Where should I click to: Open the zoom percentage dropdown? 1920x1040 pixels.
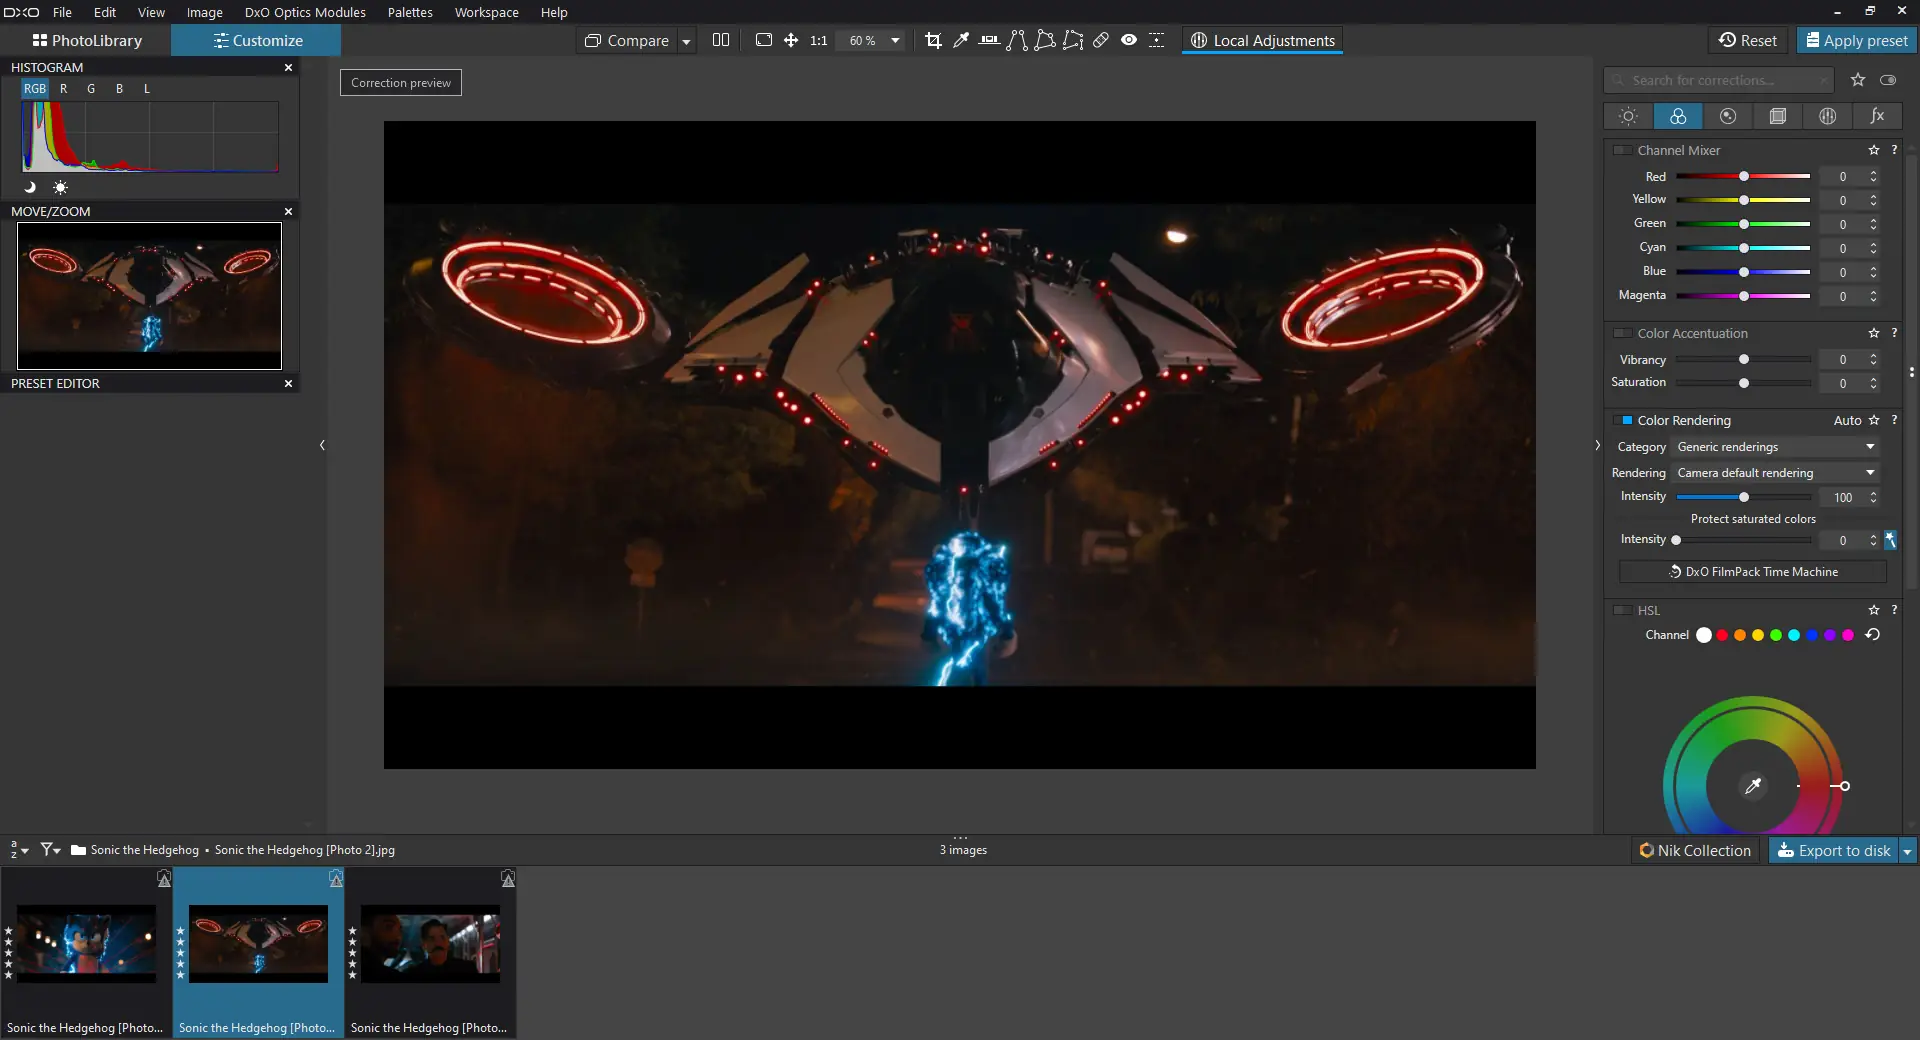pyautogui.click(x=895, y=40)
